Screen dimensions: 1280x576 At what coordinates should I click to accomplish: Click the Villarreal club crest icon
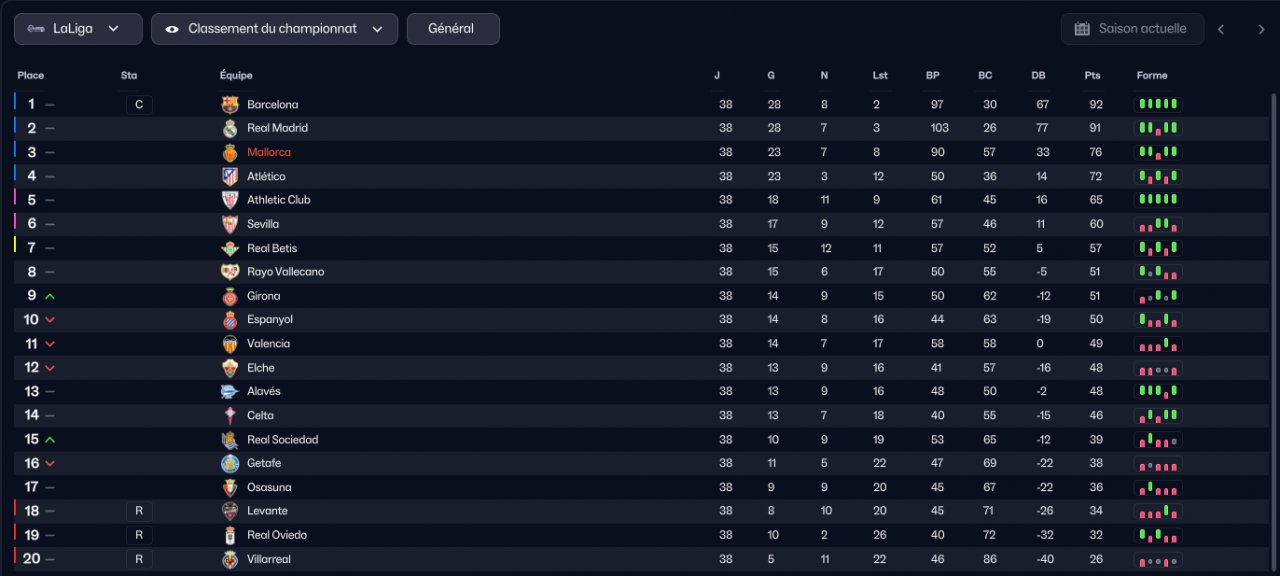click(x=230, y=559)
